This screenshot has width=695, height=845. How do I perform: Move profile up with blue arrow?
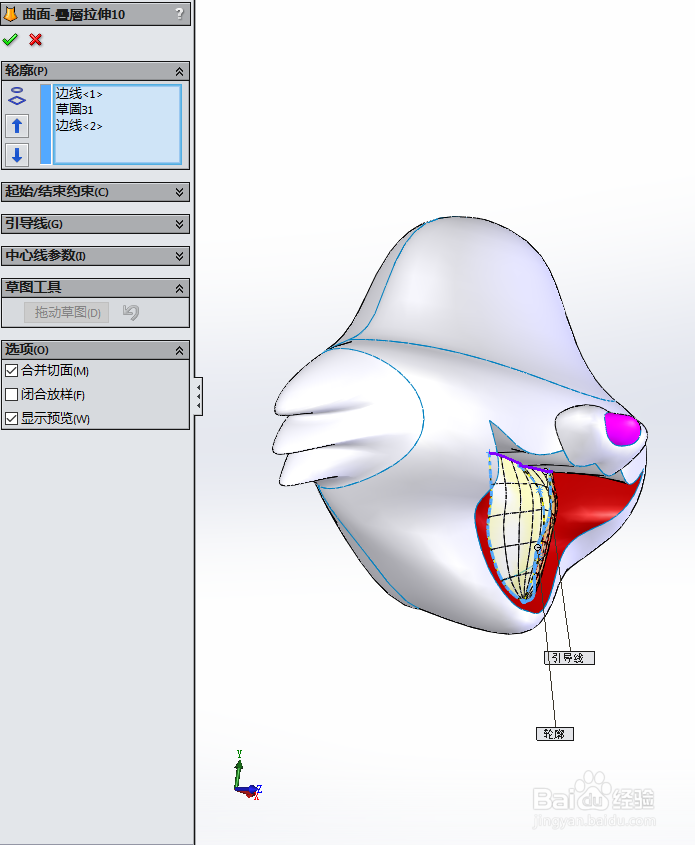tap(17, 126)
